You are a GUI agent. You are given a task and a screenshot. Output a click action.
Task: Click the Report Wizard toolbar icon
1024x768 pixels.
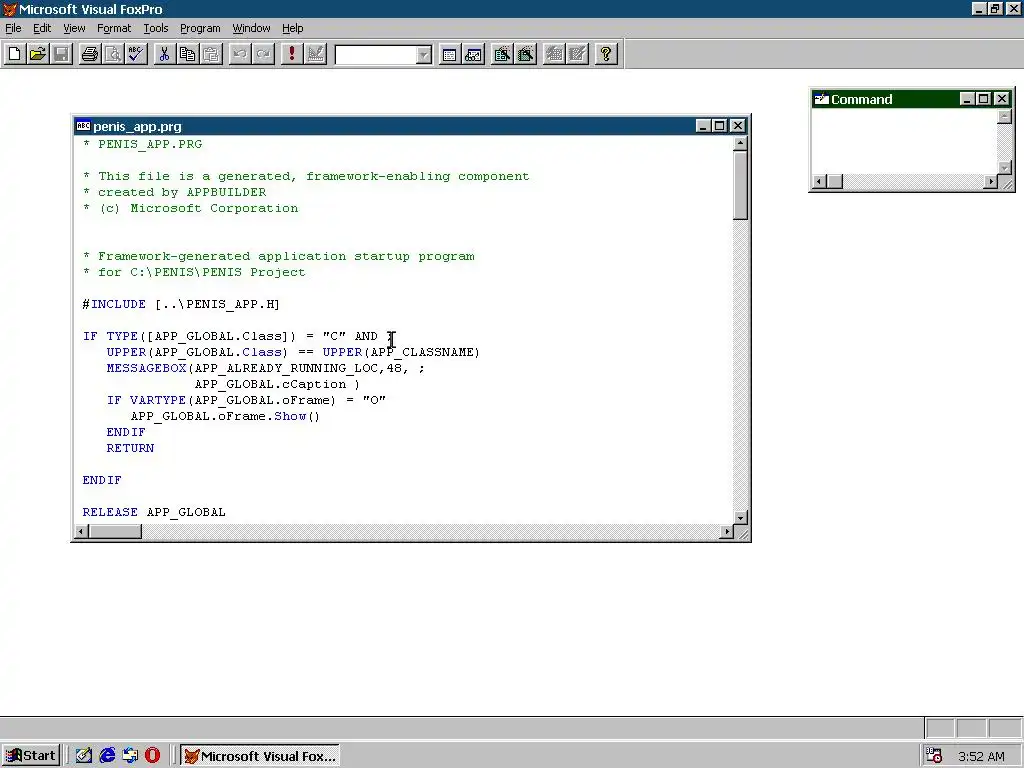click(525, 54)
